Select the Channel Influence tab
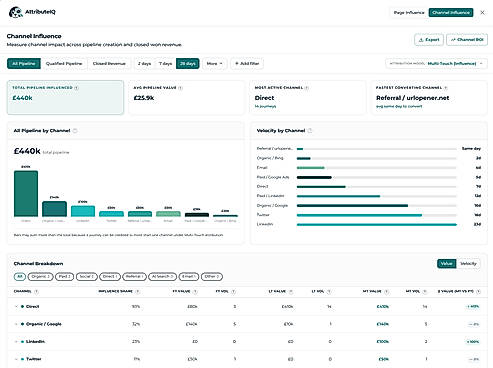The height and width of the screenshot is (368, 493). (x=451, y=13)
